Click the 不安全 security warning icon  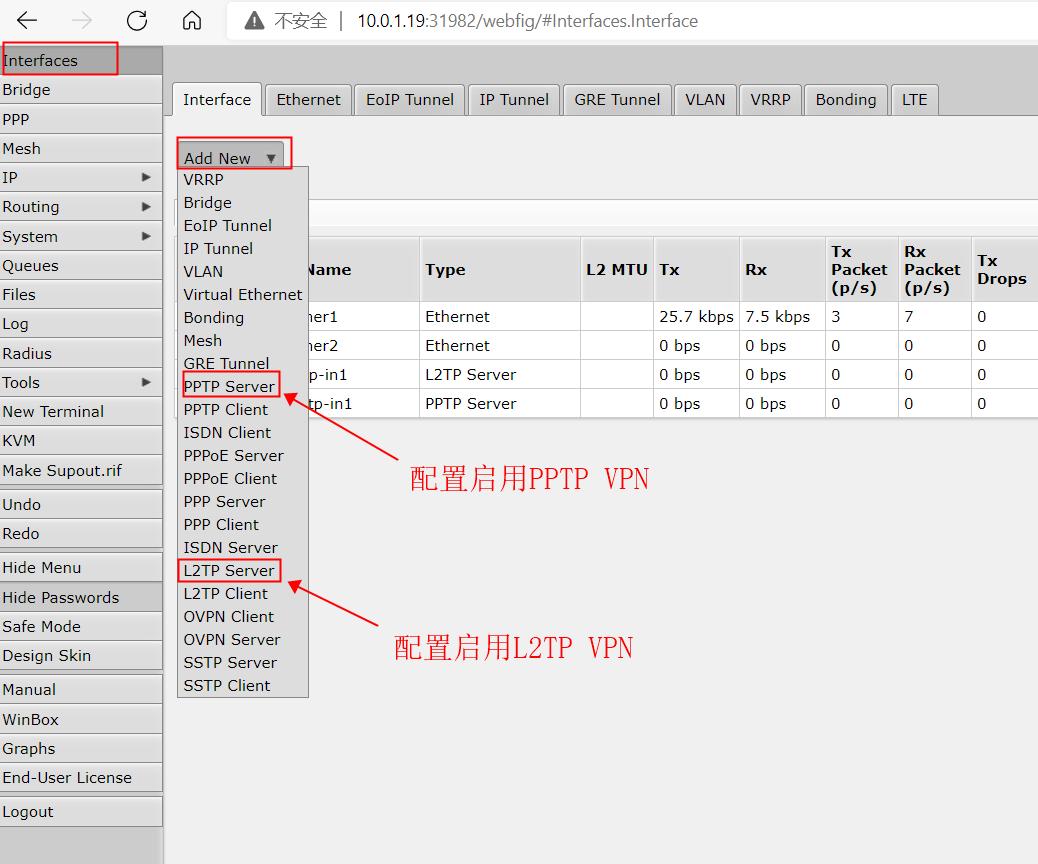pos(253,20)
